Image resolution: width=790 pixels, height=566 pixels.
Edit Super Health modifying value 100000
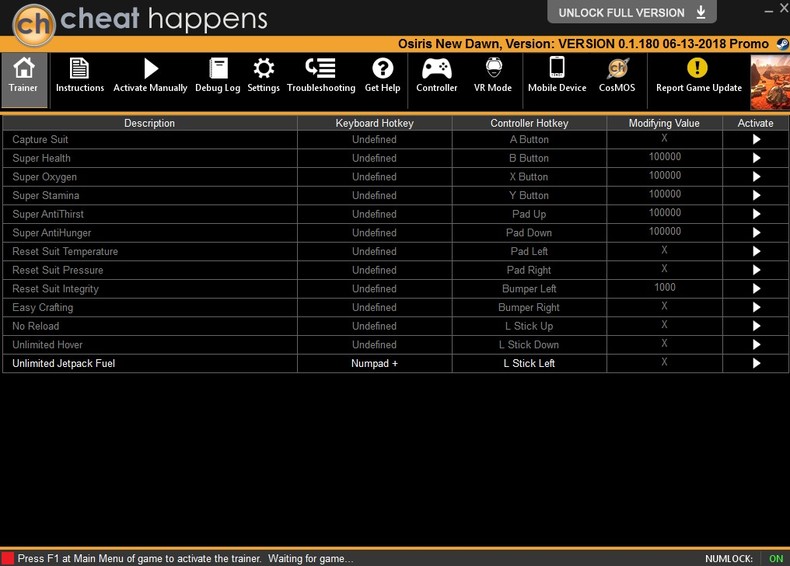pos(665,157)
